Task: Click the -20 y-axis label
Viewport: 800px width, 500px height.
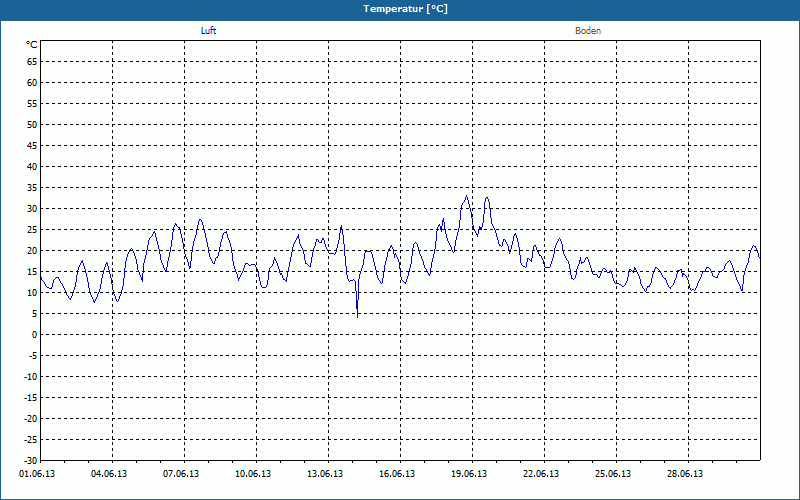Action: pos(31,418)
